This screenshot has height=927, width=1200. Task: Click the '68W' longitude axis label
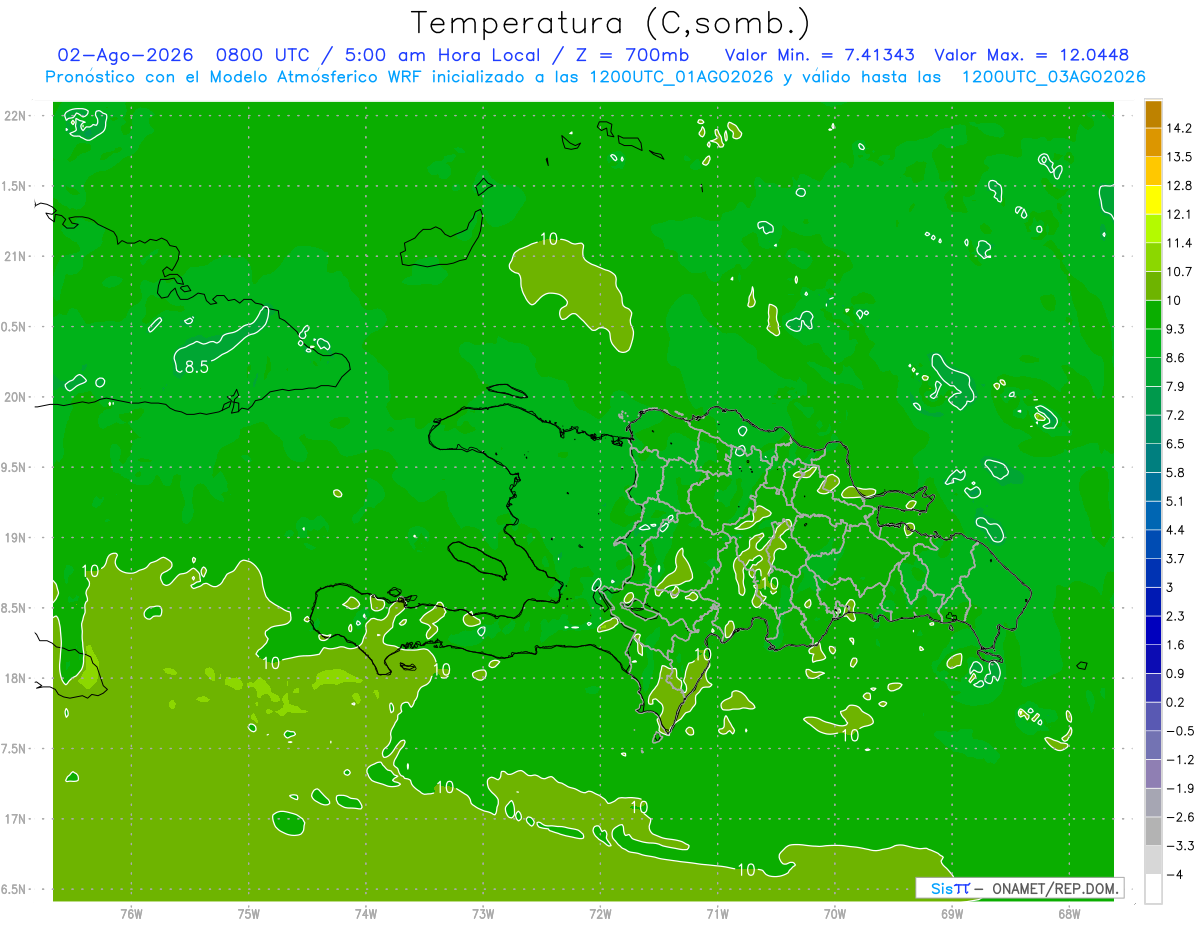click(1069, 913)
